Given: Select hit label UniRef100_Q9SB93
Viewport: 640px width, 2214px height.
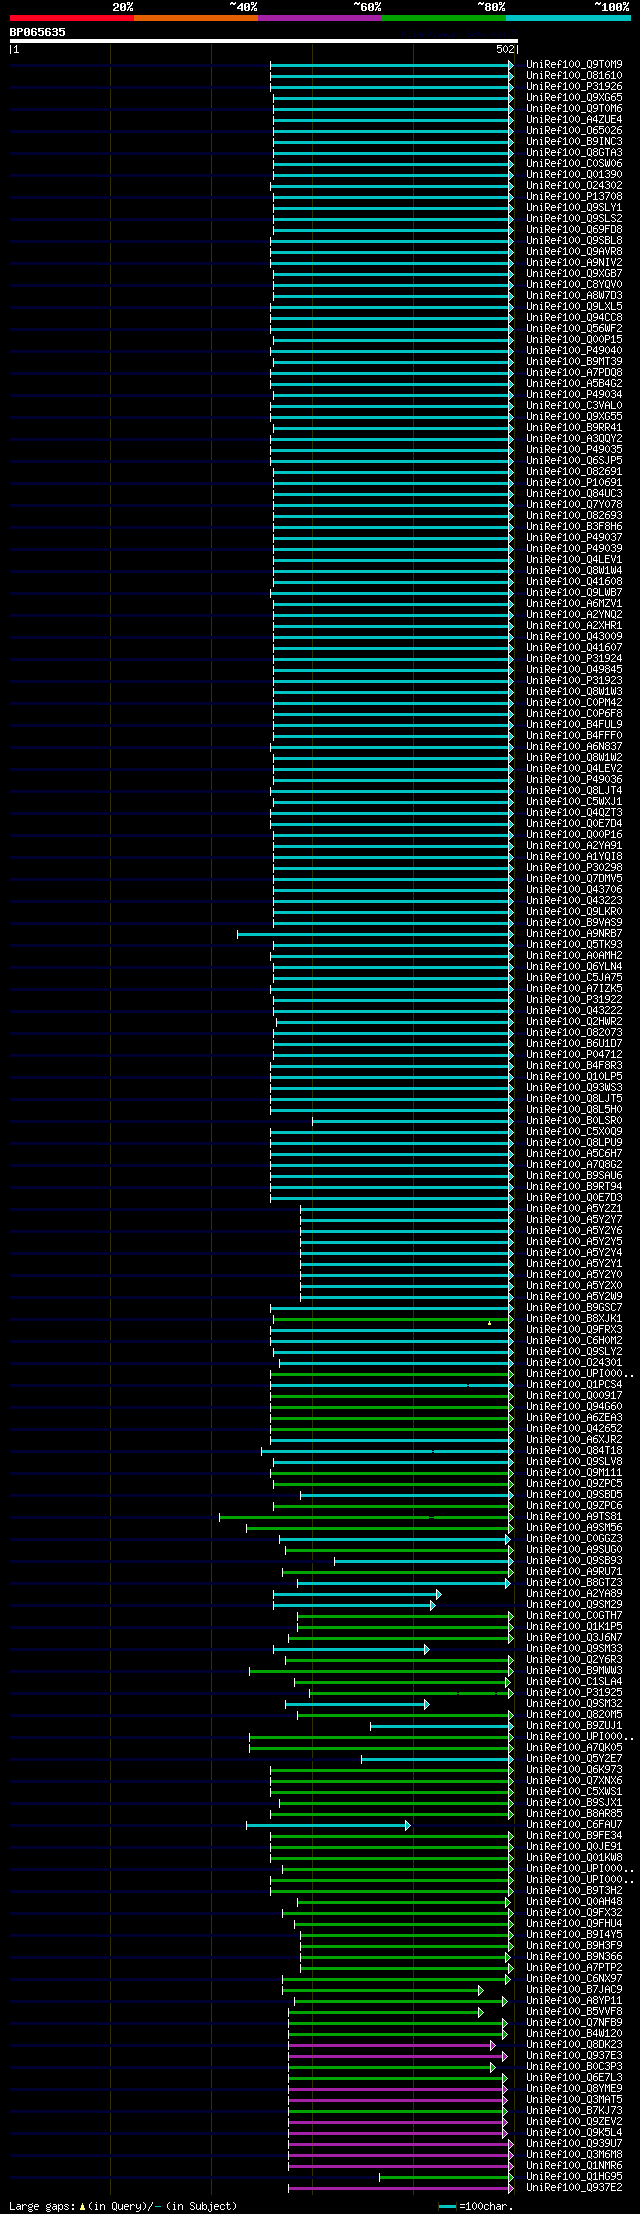Looking at the screenshot, I should point(574,1561).
